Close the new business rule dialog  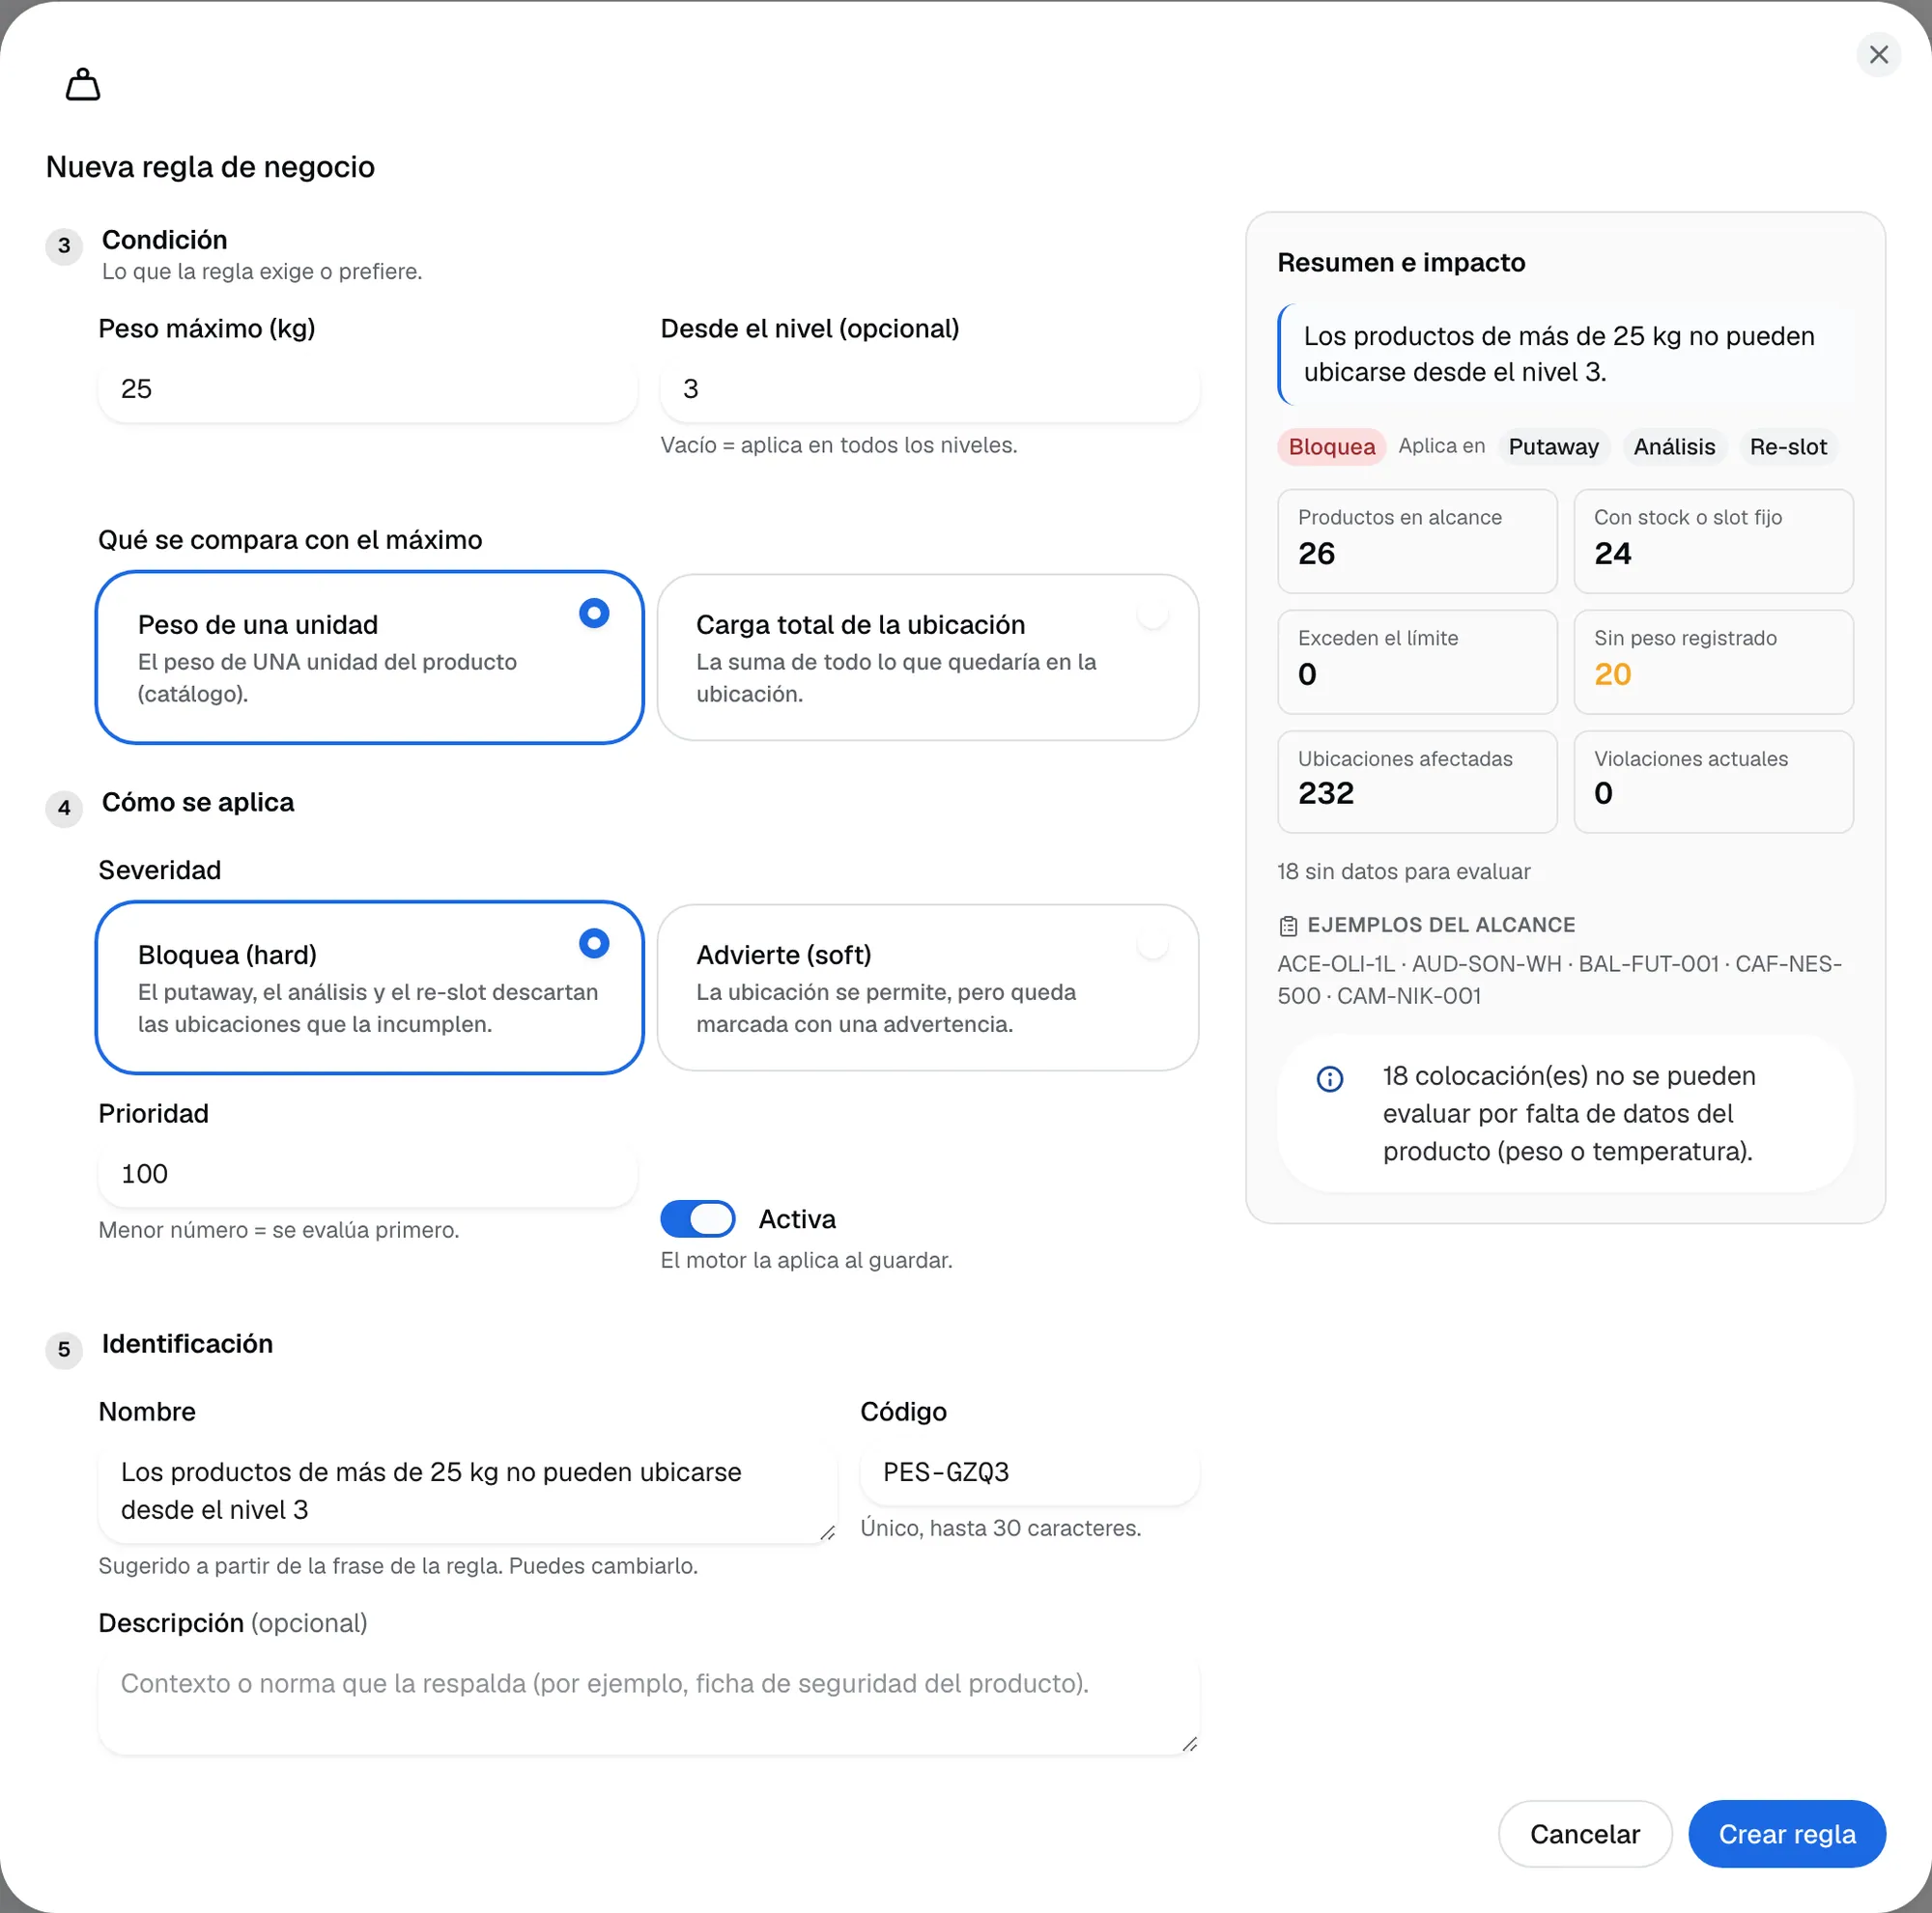pyautogui.click(x=1878, y=54)
